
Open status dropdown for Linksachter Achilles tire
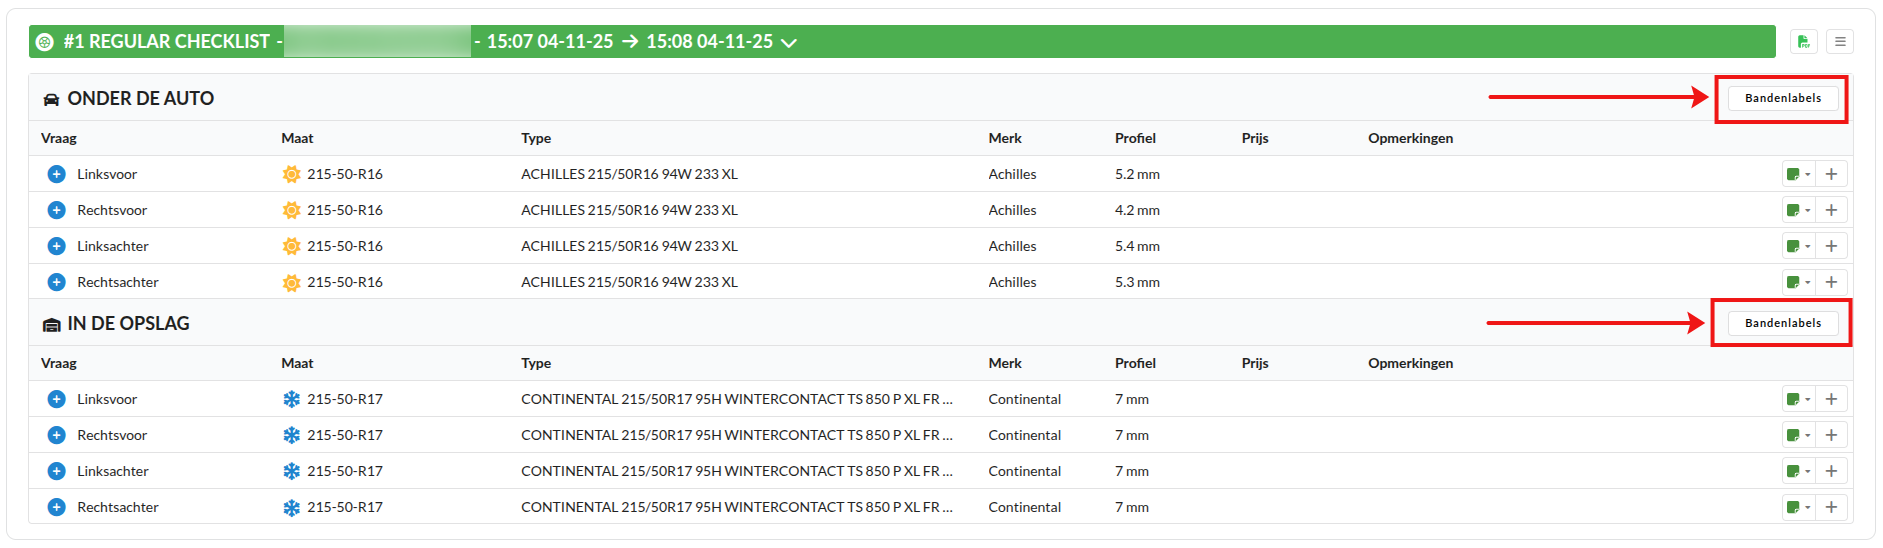click(1798, 246)
